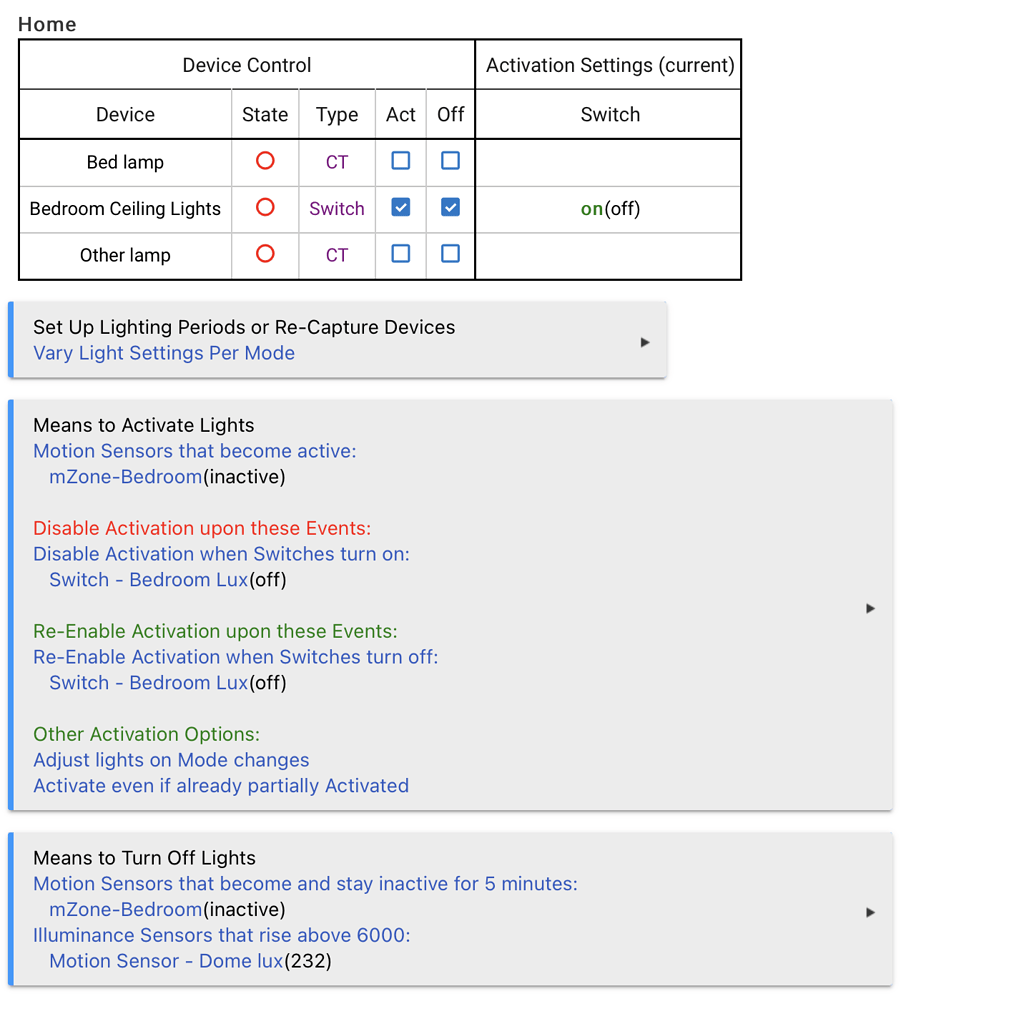Uncheck Act for Bedroom Ceiling Lights
1024x1009 pixels.
coord(401,208)
